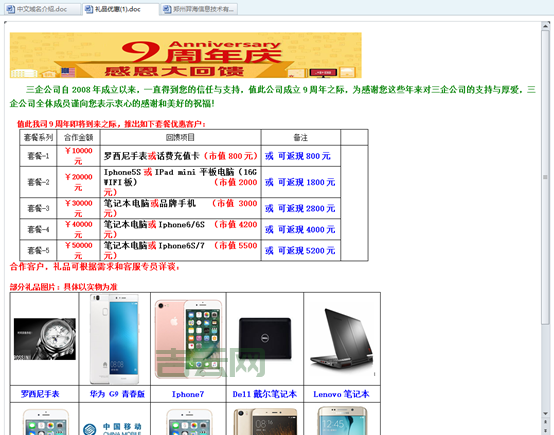
Task: Click the 套餐-5 row label
Action: point(38,251)
